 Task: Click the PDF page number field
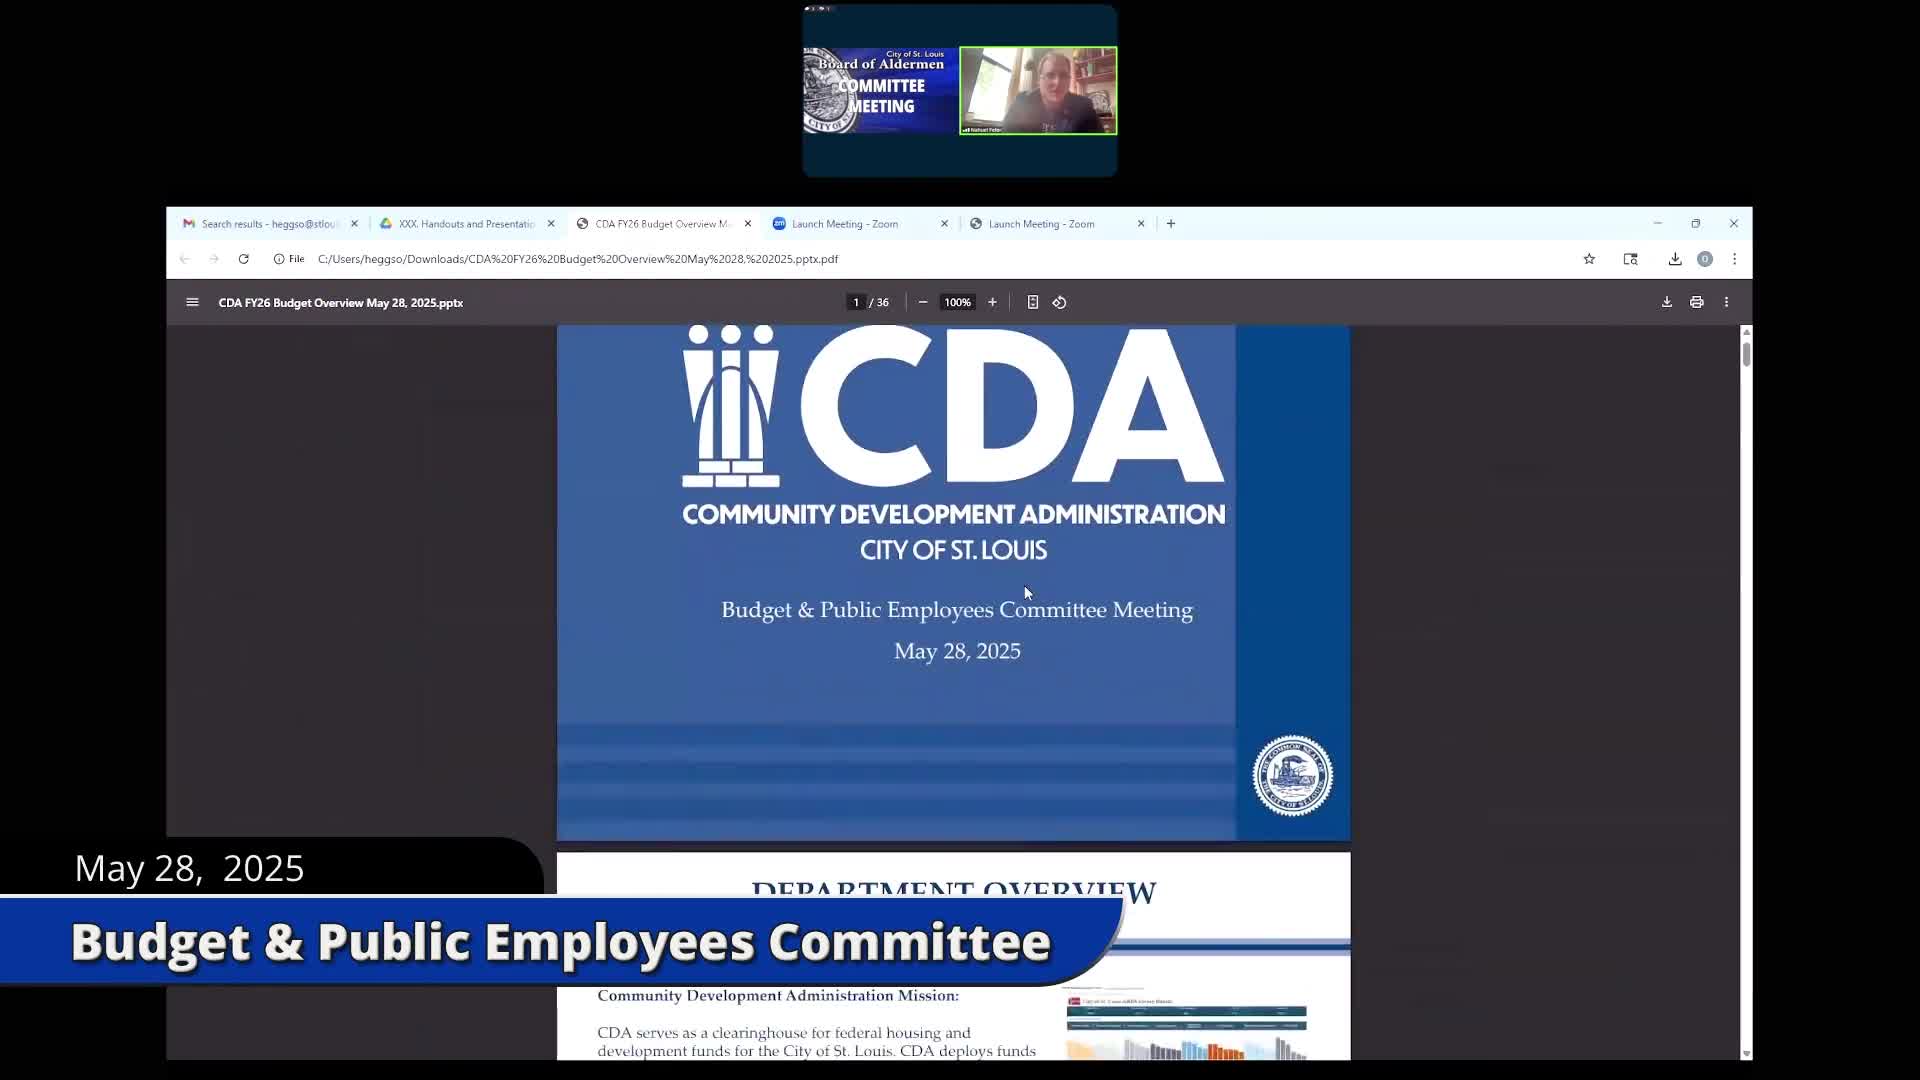point(856,302)
